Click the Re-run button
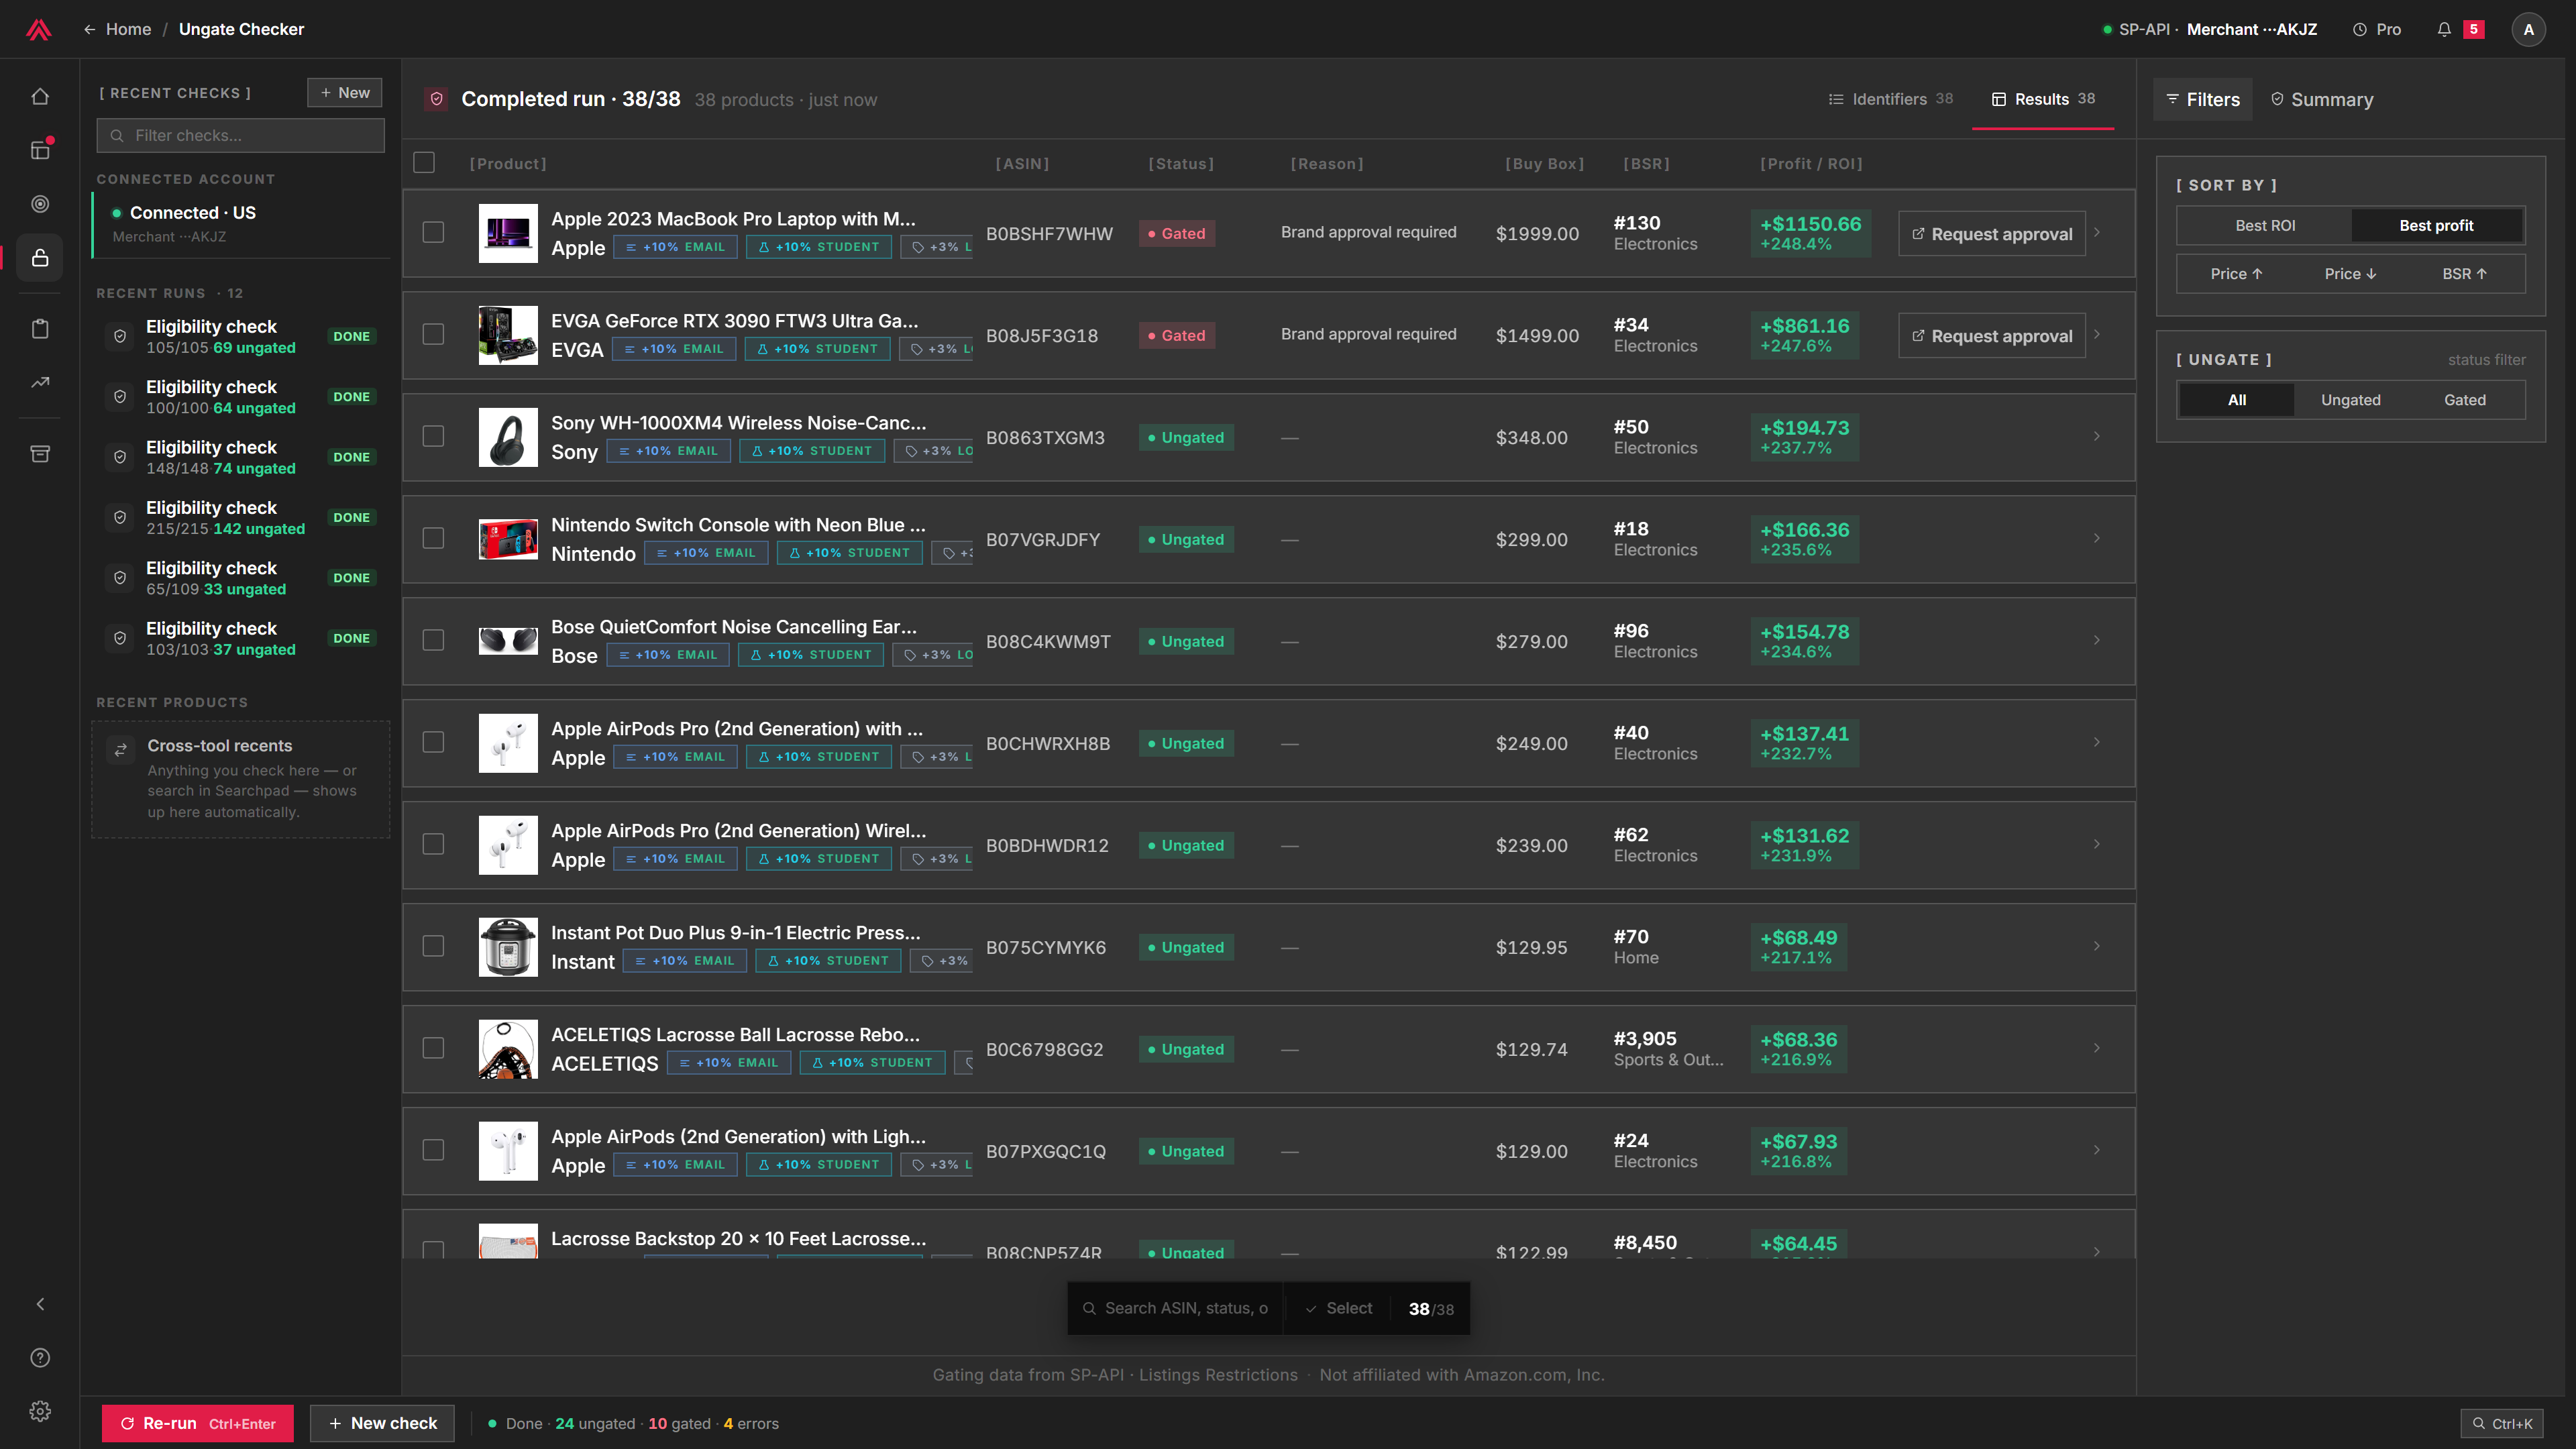Screen dimensions: 2576x1449 (x=198, y=1423)
